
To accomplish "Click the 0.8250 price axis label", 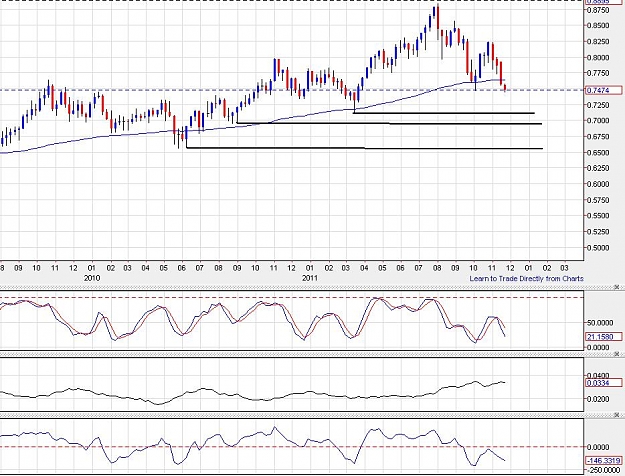I will pyautogui.click(x=599, y=42).
